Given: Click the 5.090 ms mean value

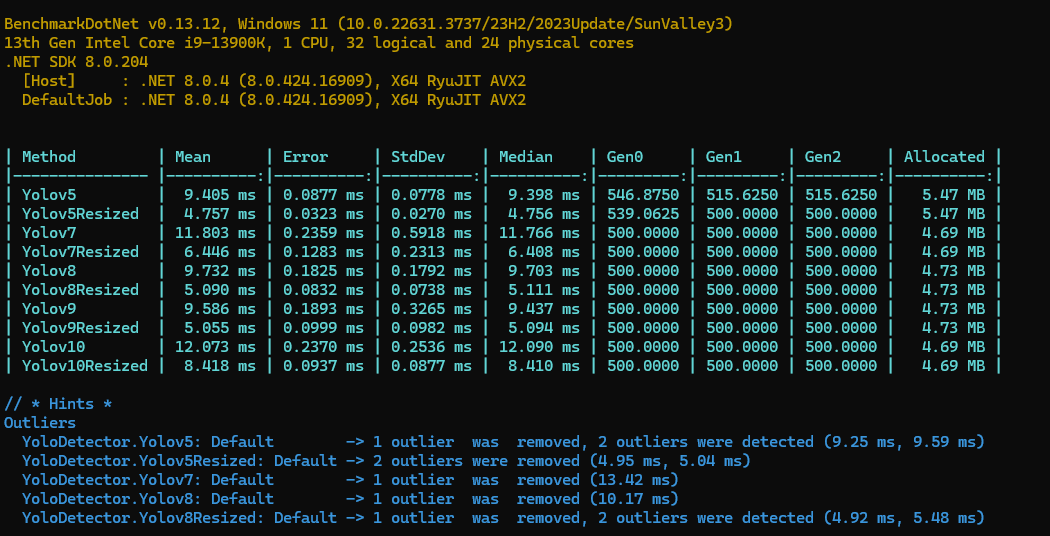Looking at the screenshot, I should click(220, 290).
